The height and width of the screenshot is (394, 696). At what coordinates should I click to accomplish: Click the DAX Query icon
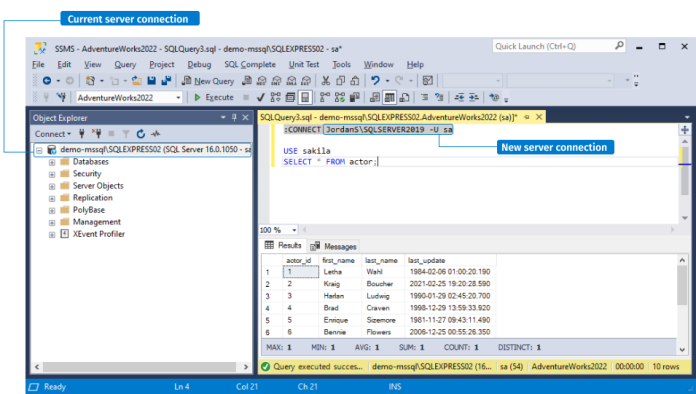click(x=306, y=81)
